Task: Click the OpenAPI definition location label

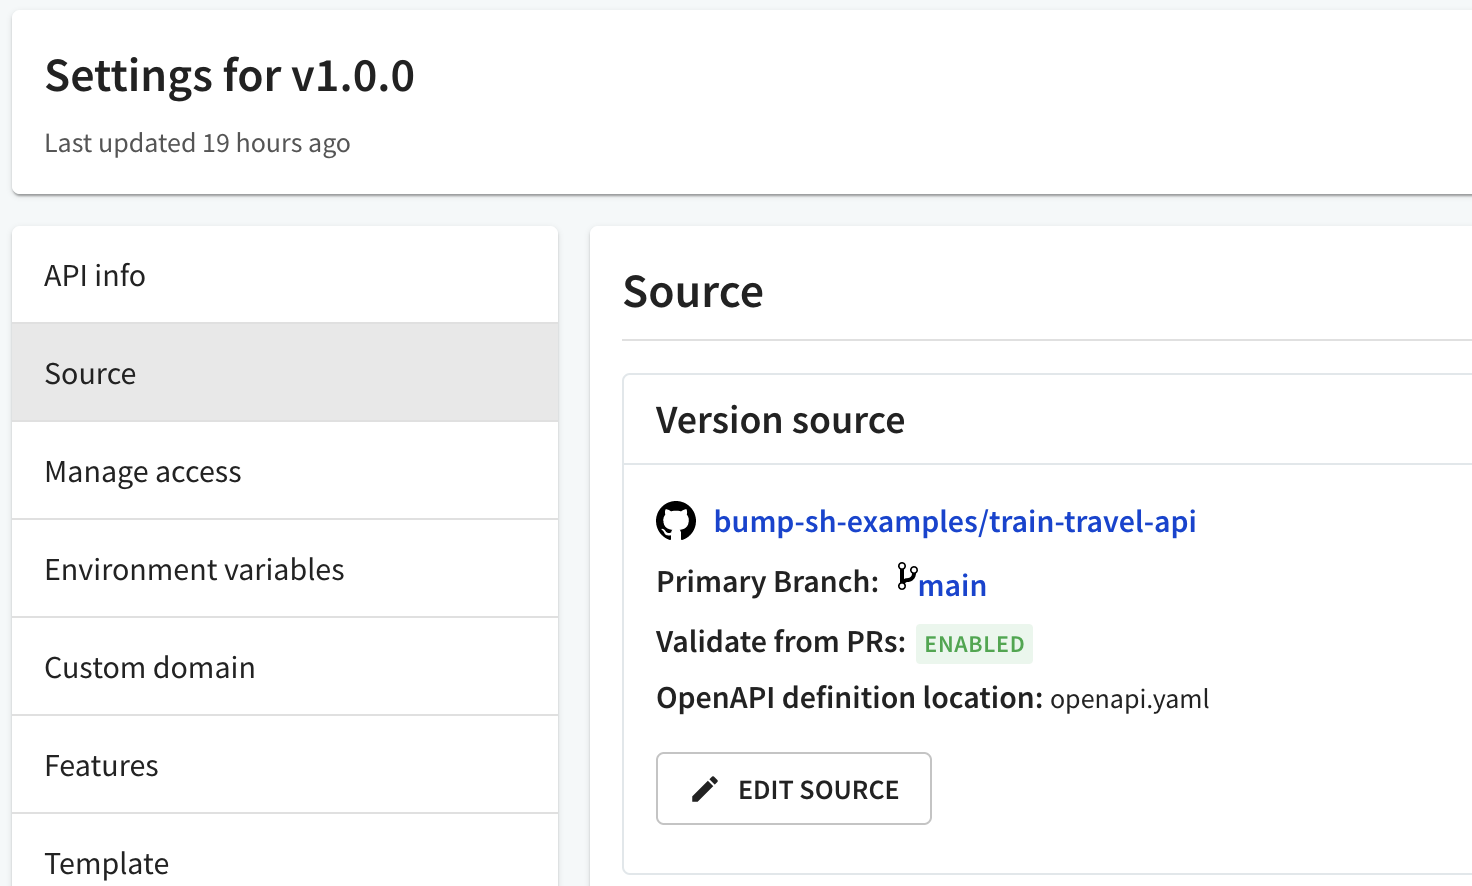Action: (x=849, y=697)
